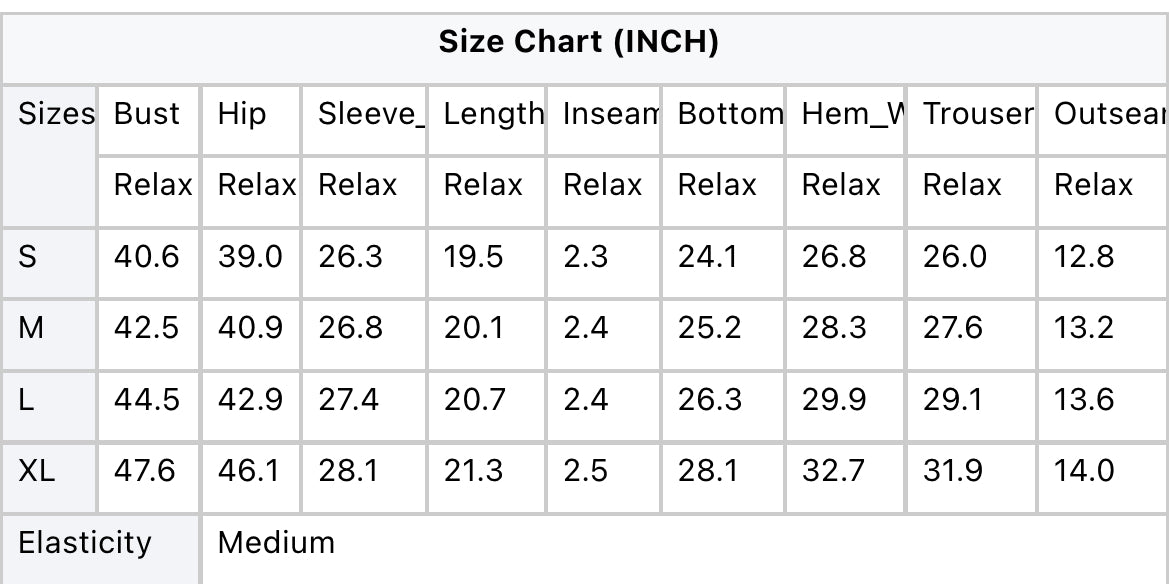Click Relax subheader under Bust
This screenshot has height=584, width=1170.
(x=153, y=185)
